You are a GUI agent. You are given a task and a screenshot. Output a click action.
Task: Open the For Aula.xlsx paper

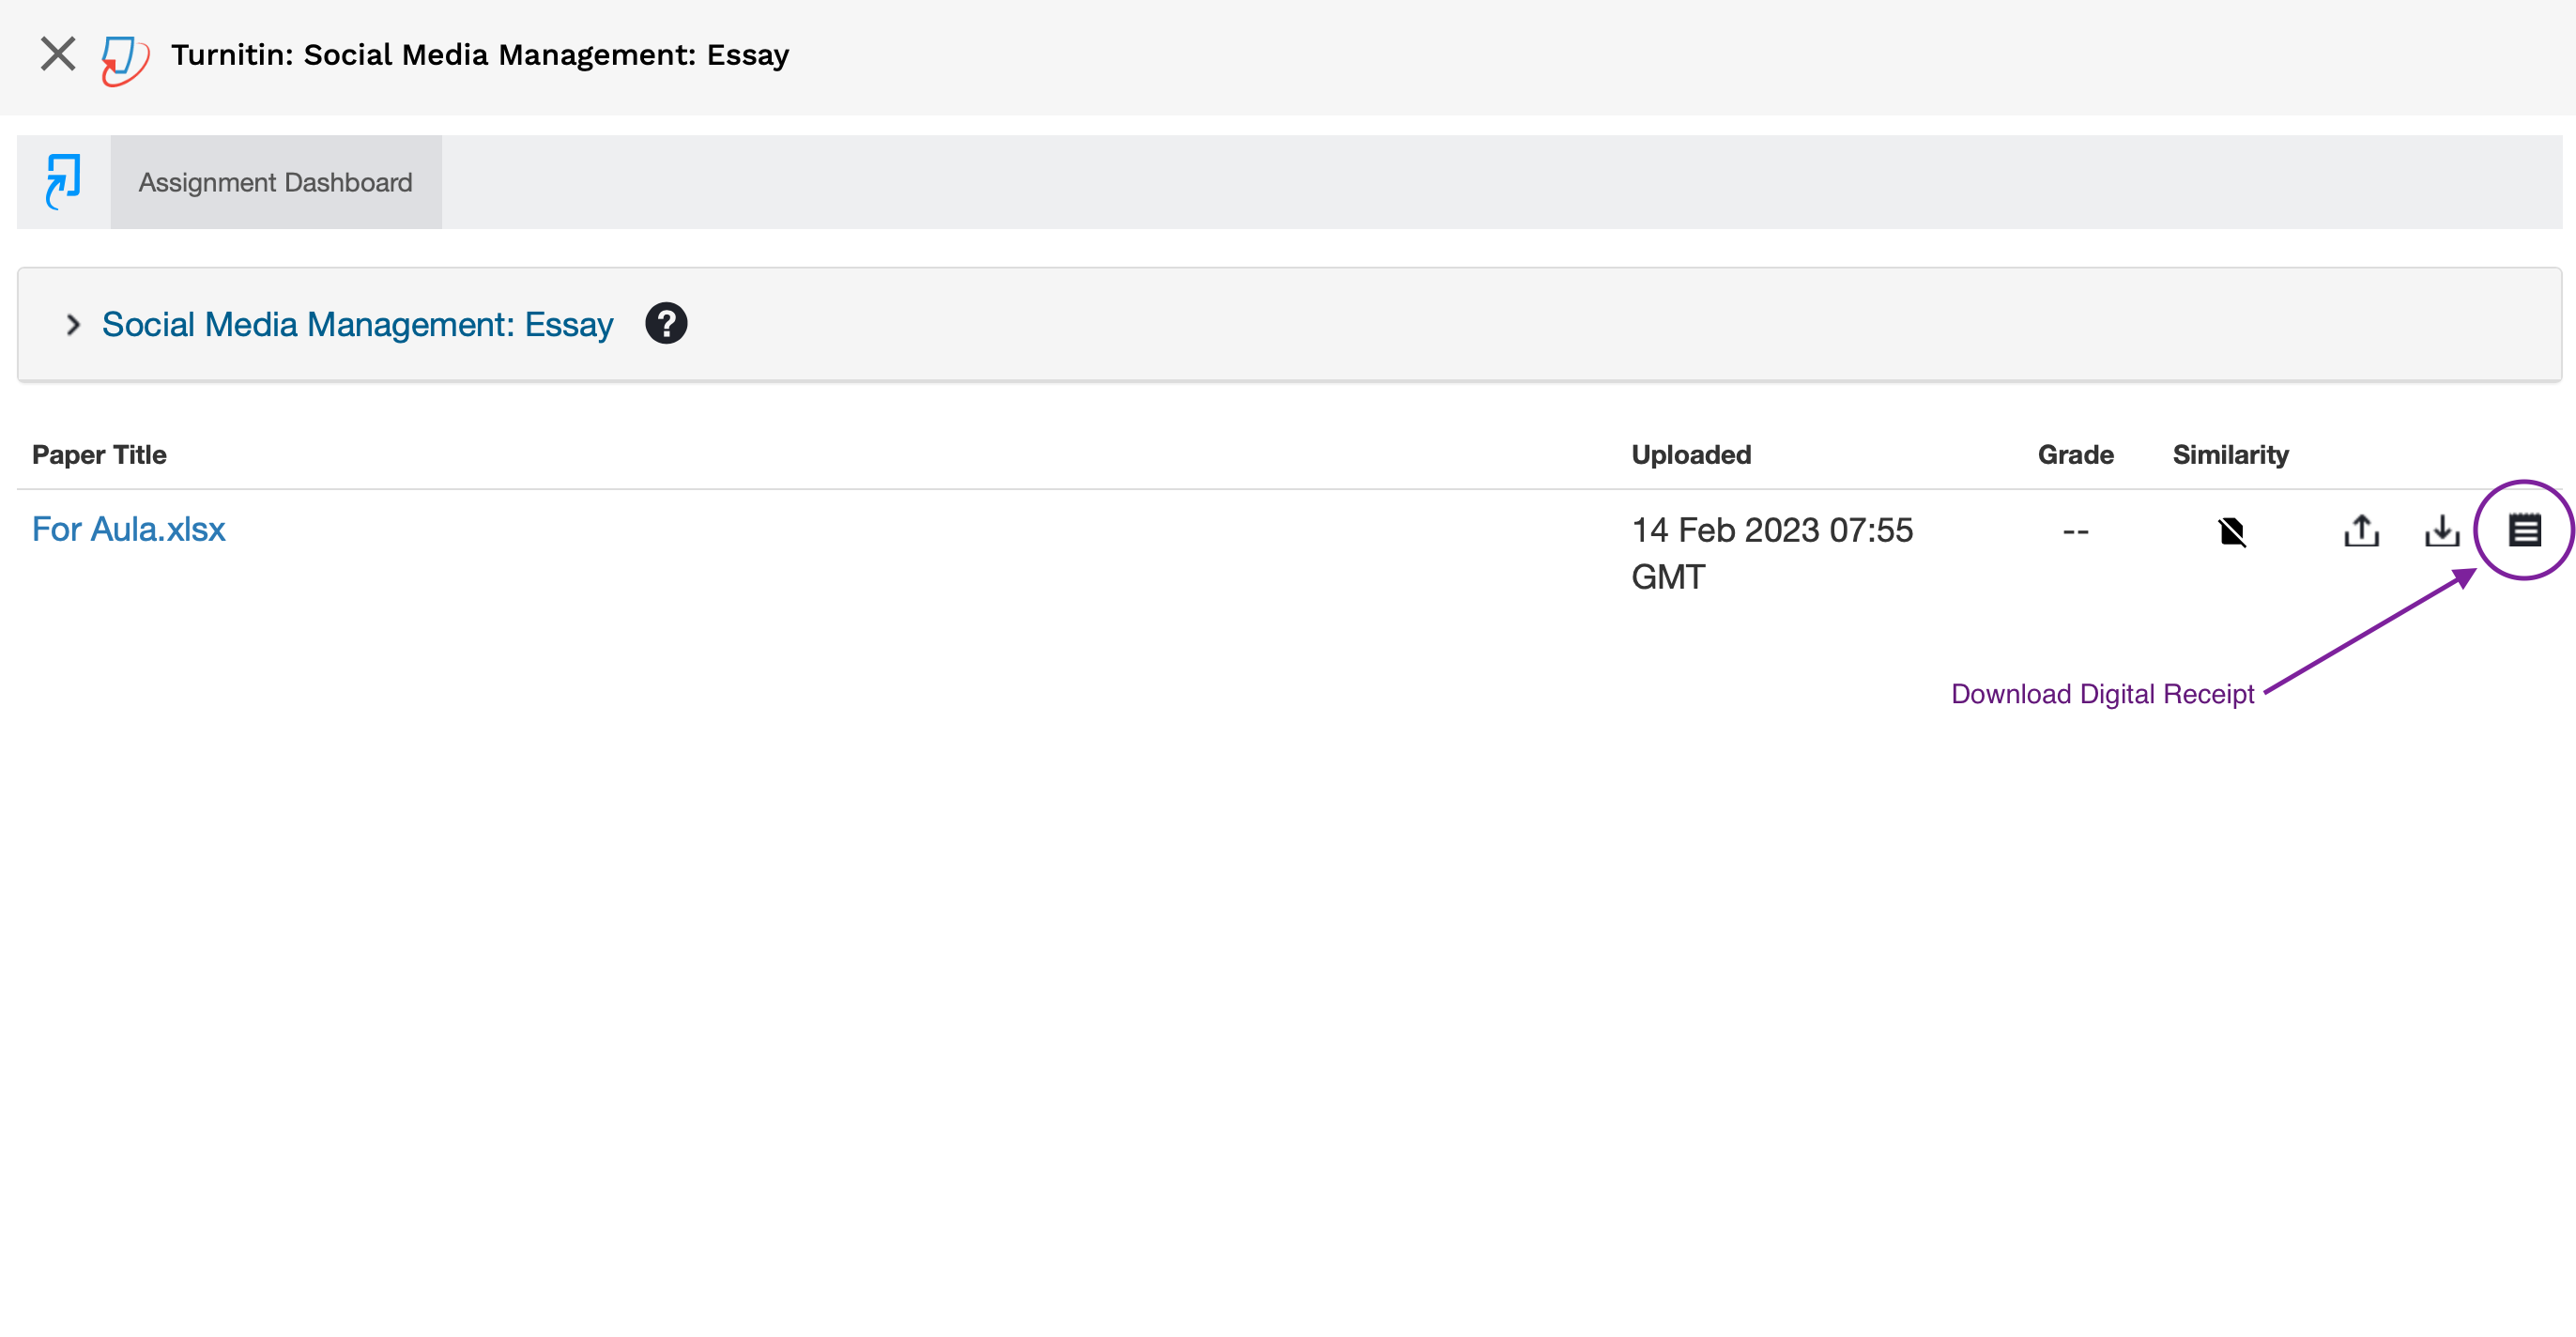(x=129, y=529)
